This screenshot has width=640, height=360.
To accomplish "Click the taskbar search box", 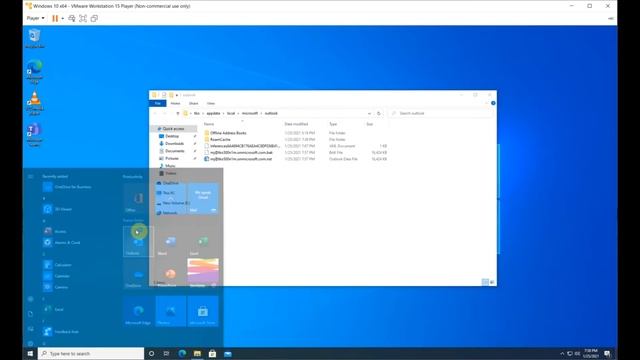I will coord(91,353).
